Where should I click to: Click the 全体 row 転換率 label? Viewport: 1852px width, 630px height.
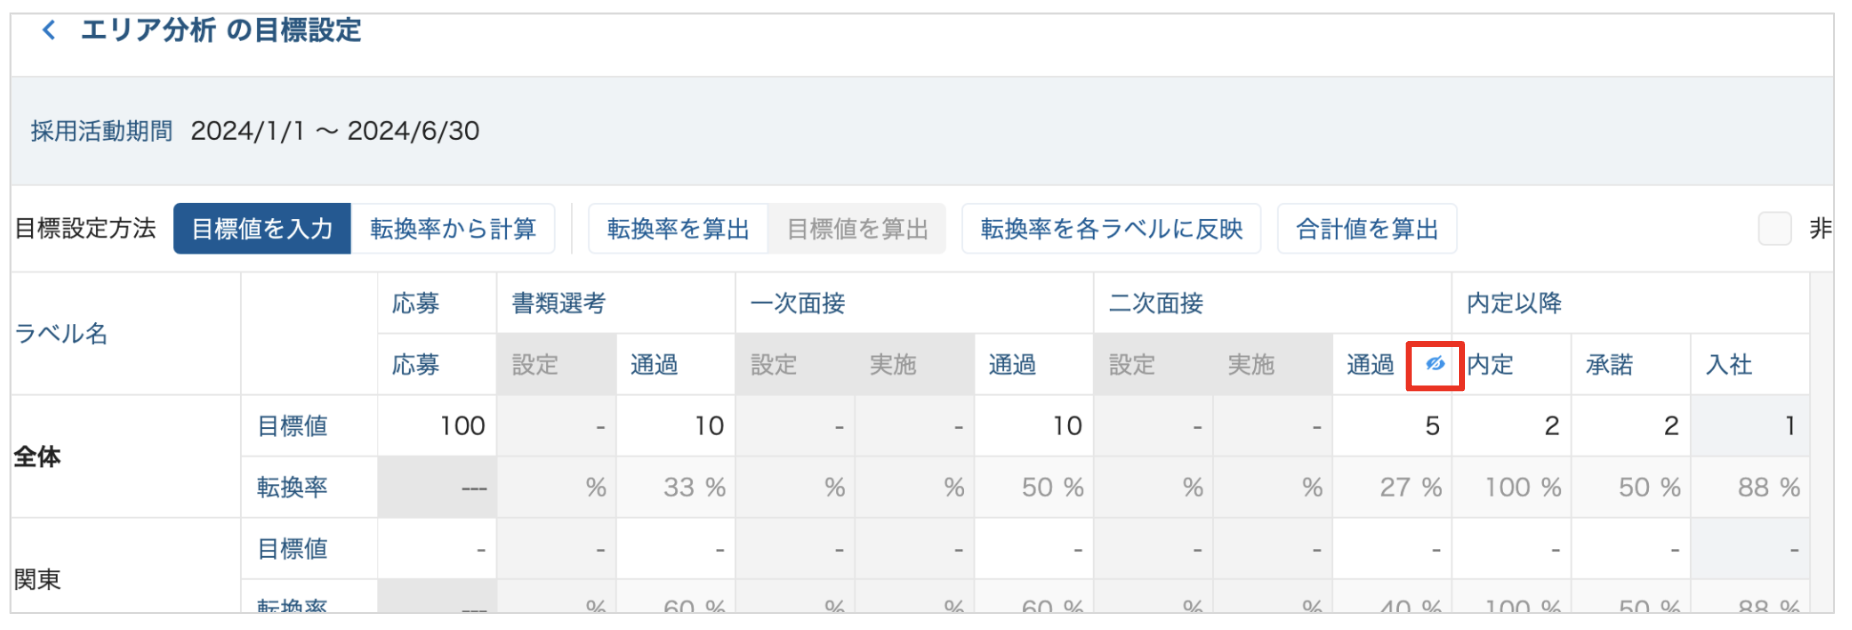[x=292, y=487]
